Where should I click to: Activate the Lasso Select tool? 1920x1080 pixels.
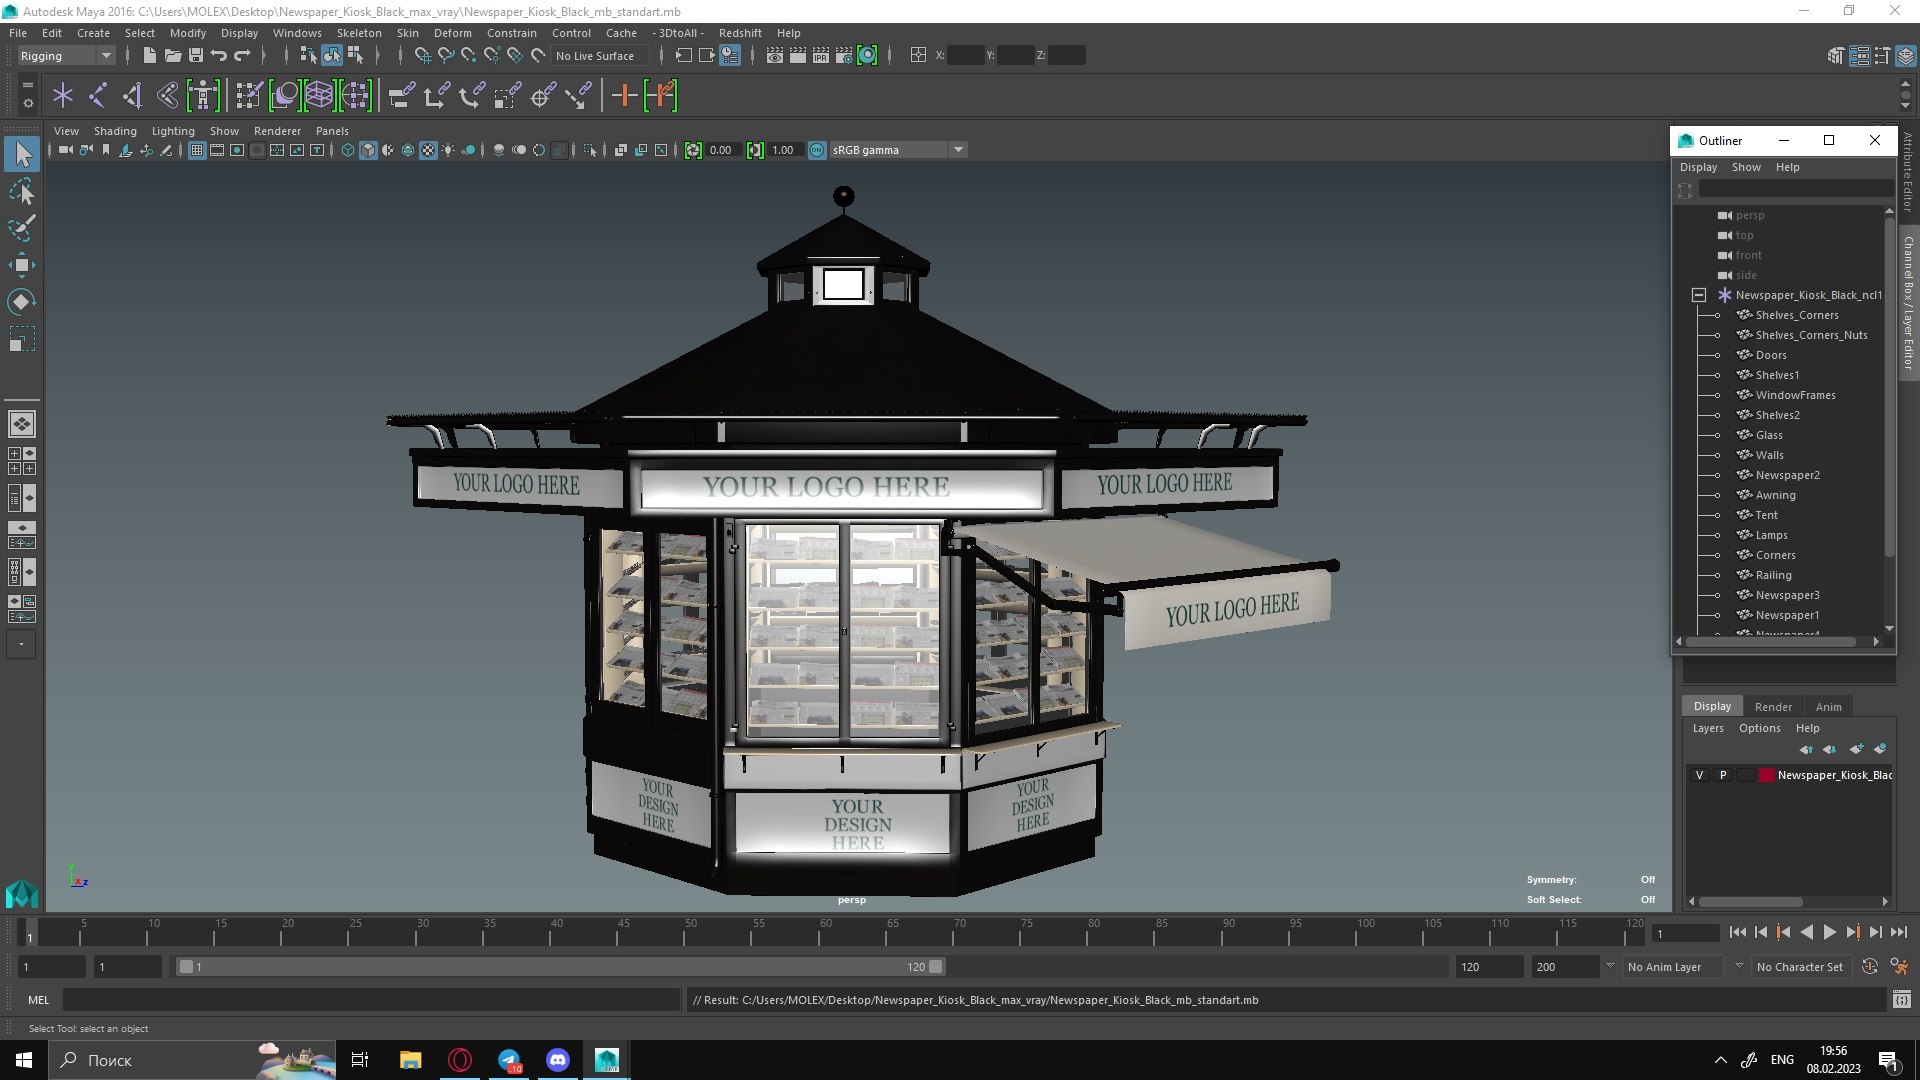(22, 191)
